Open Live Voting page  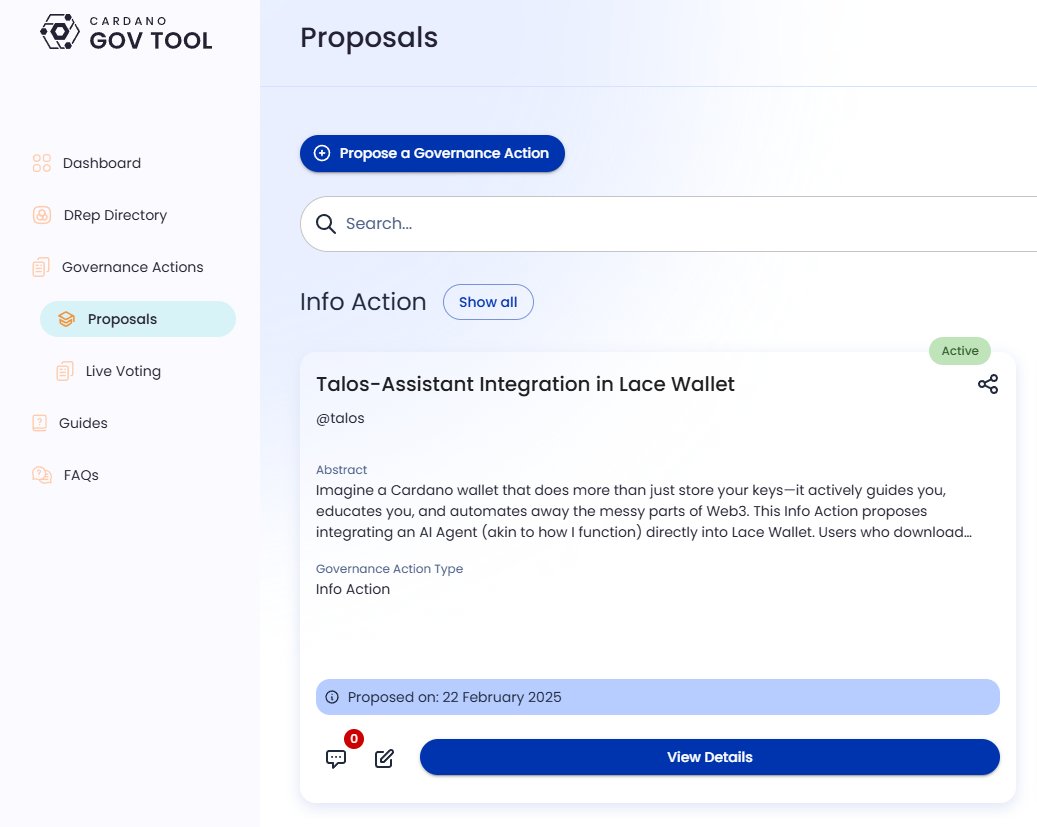123,371
